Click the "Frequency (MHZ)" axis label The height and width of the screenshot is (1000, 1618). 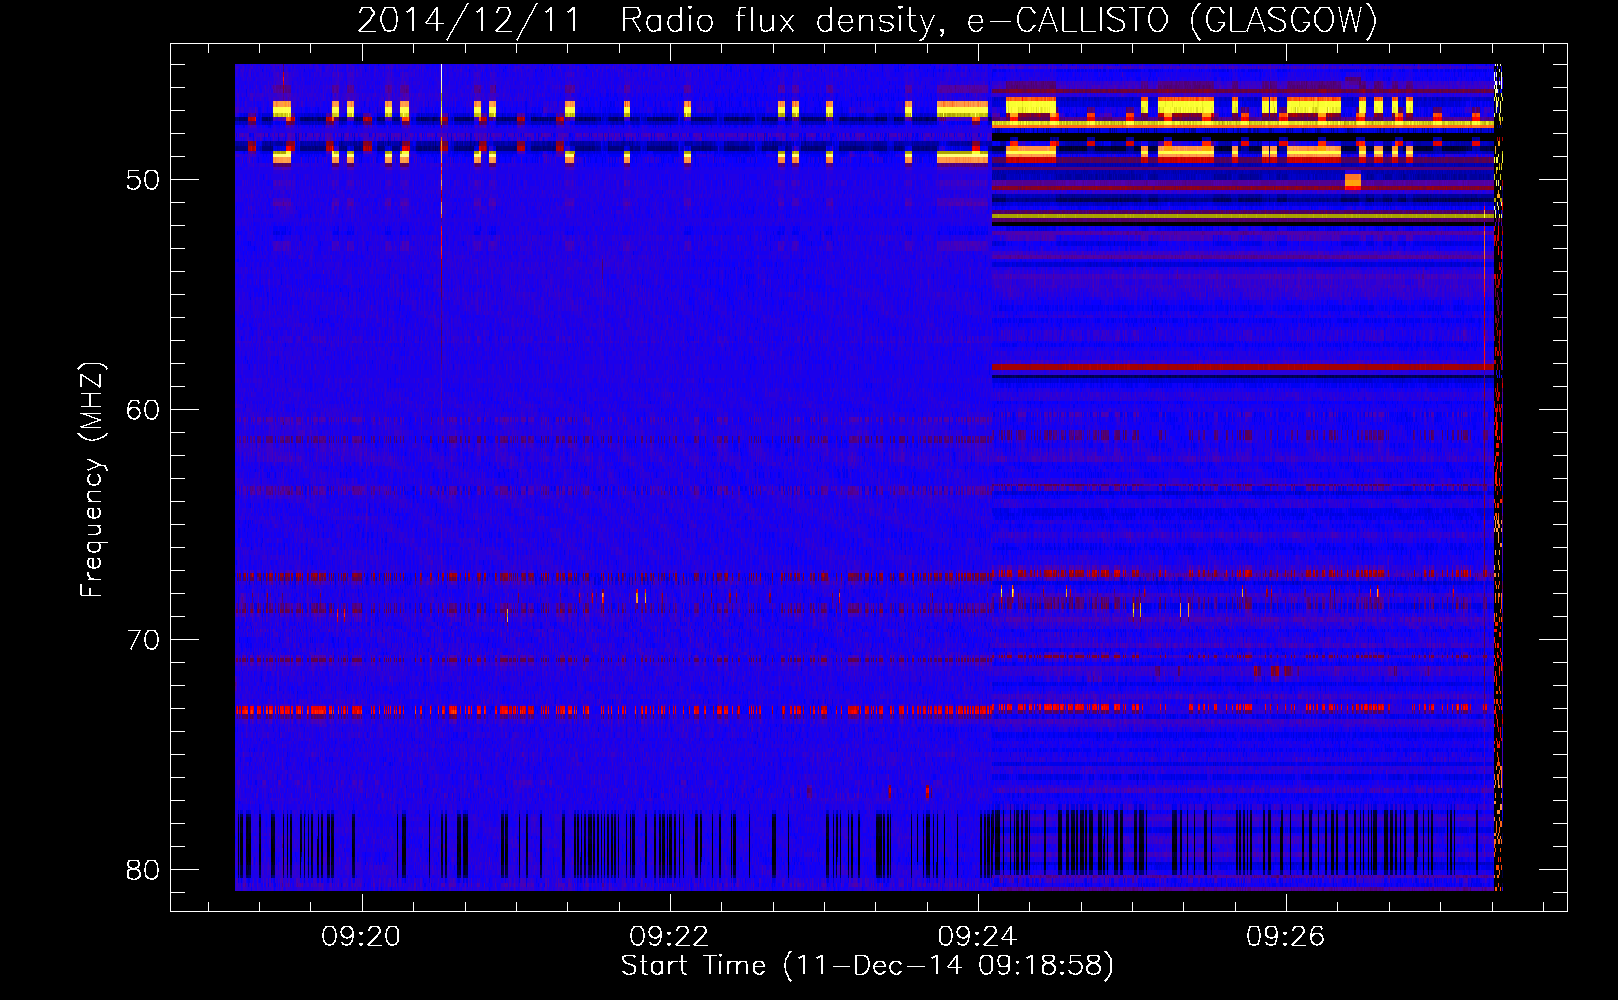[x=91, y=480]
